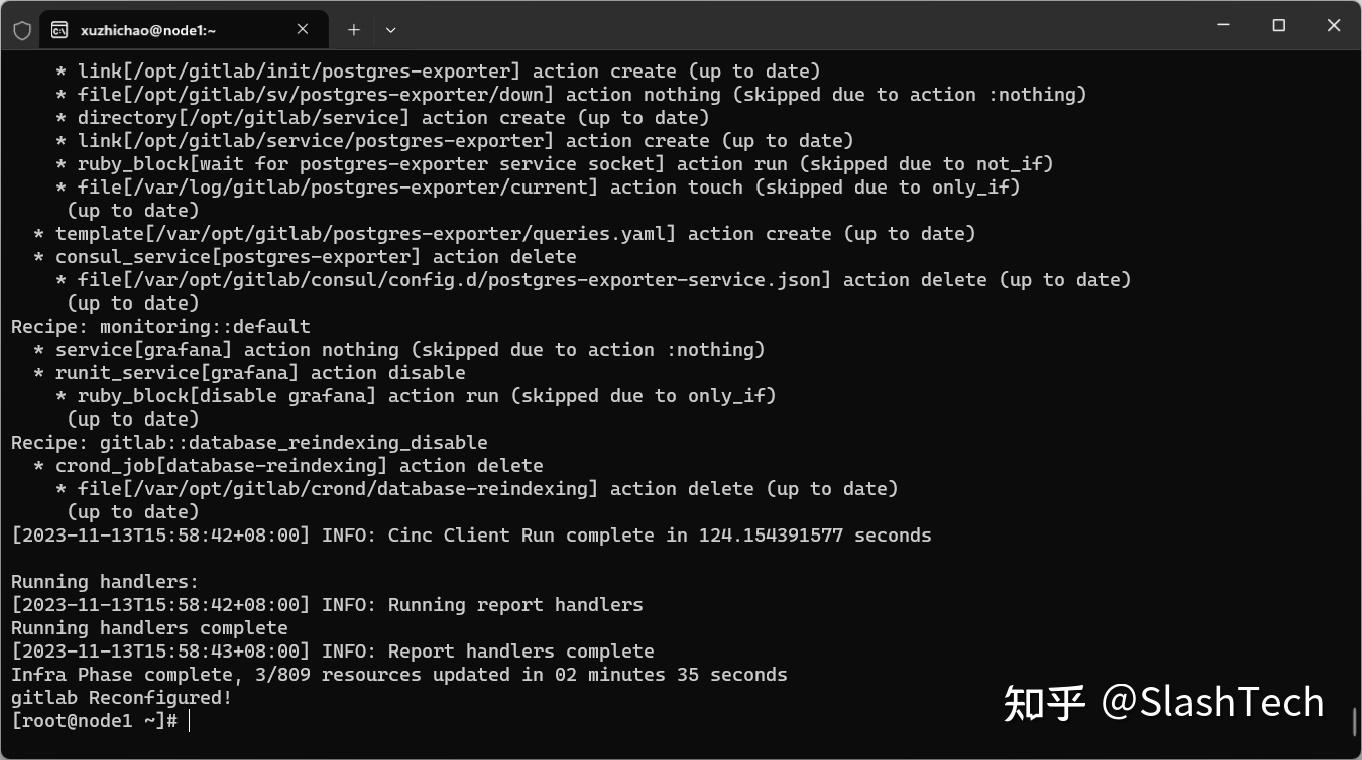Image resolution: width=1362 pixels, height=760 pixels.
Task: Open a new terminal tab with the plus button
Action: pos(353,29)
